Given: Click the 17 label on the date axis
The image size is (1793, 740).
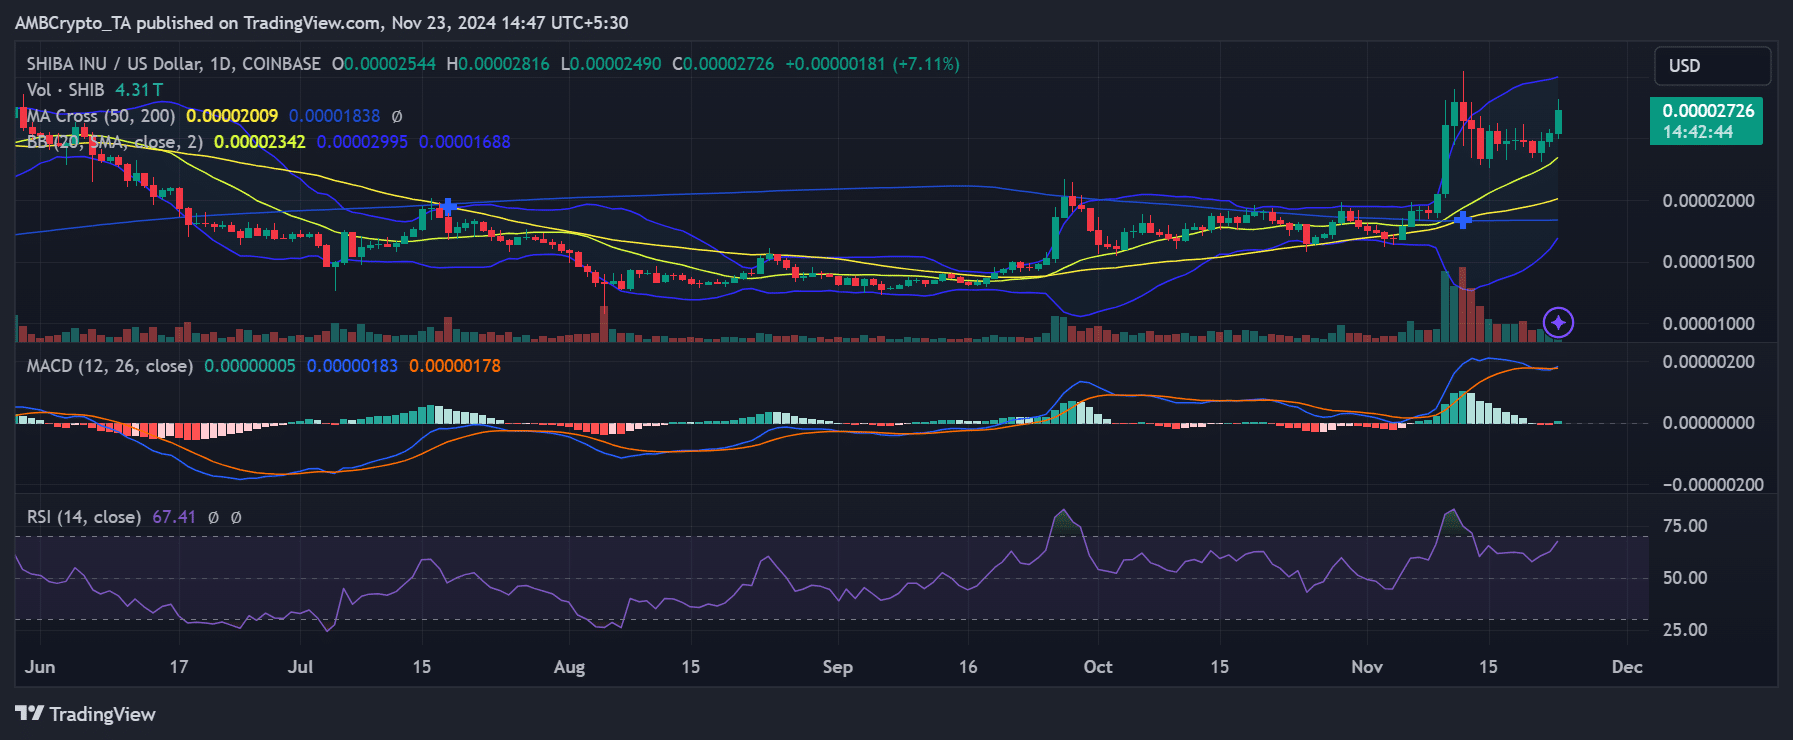Looking at the screenshot, I should tap(179, 667).
